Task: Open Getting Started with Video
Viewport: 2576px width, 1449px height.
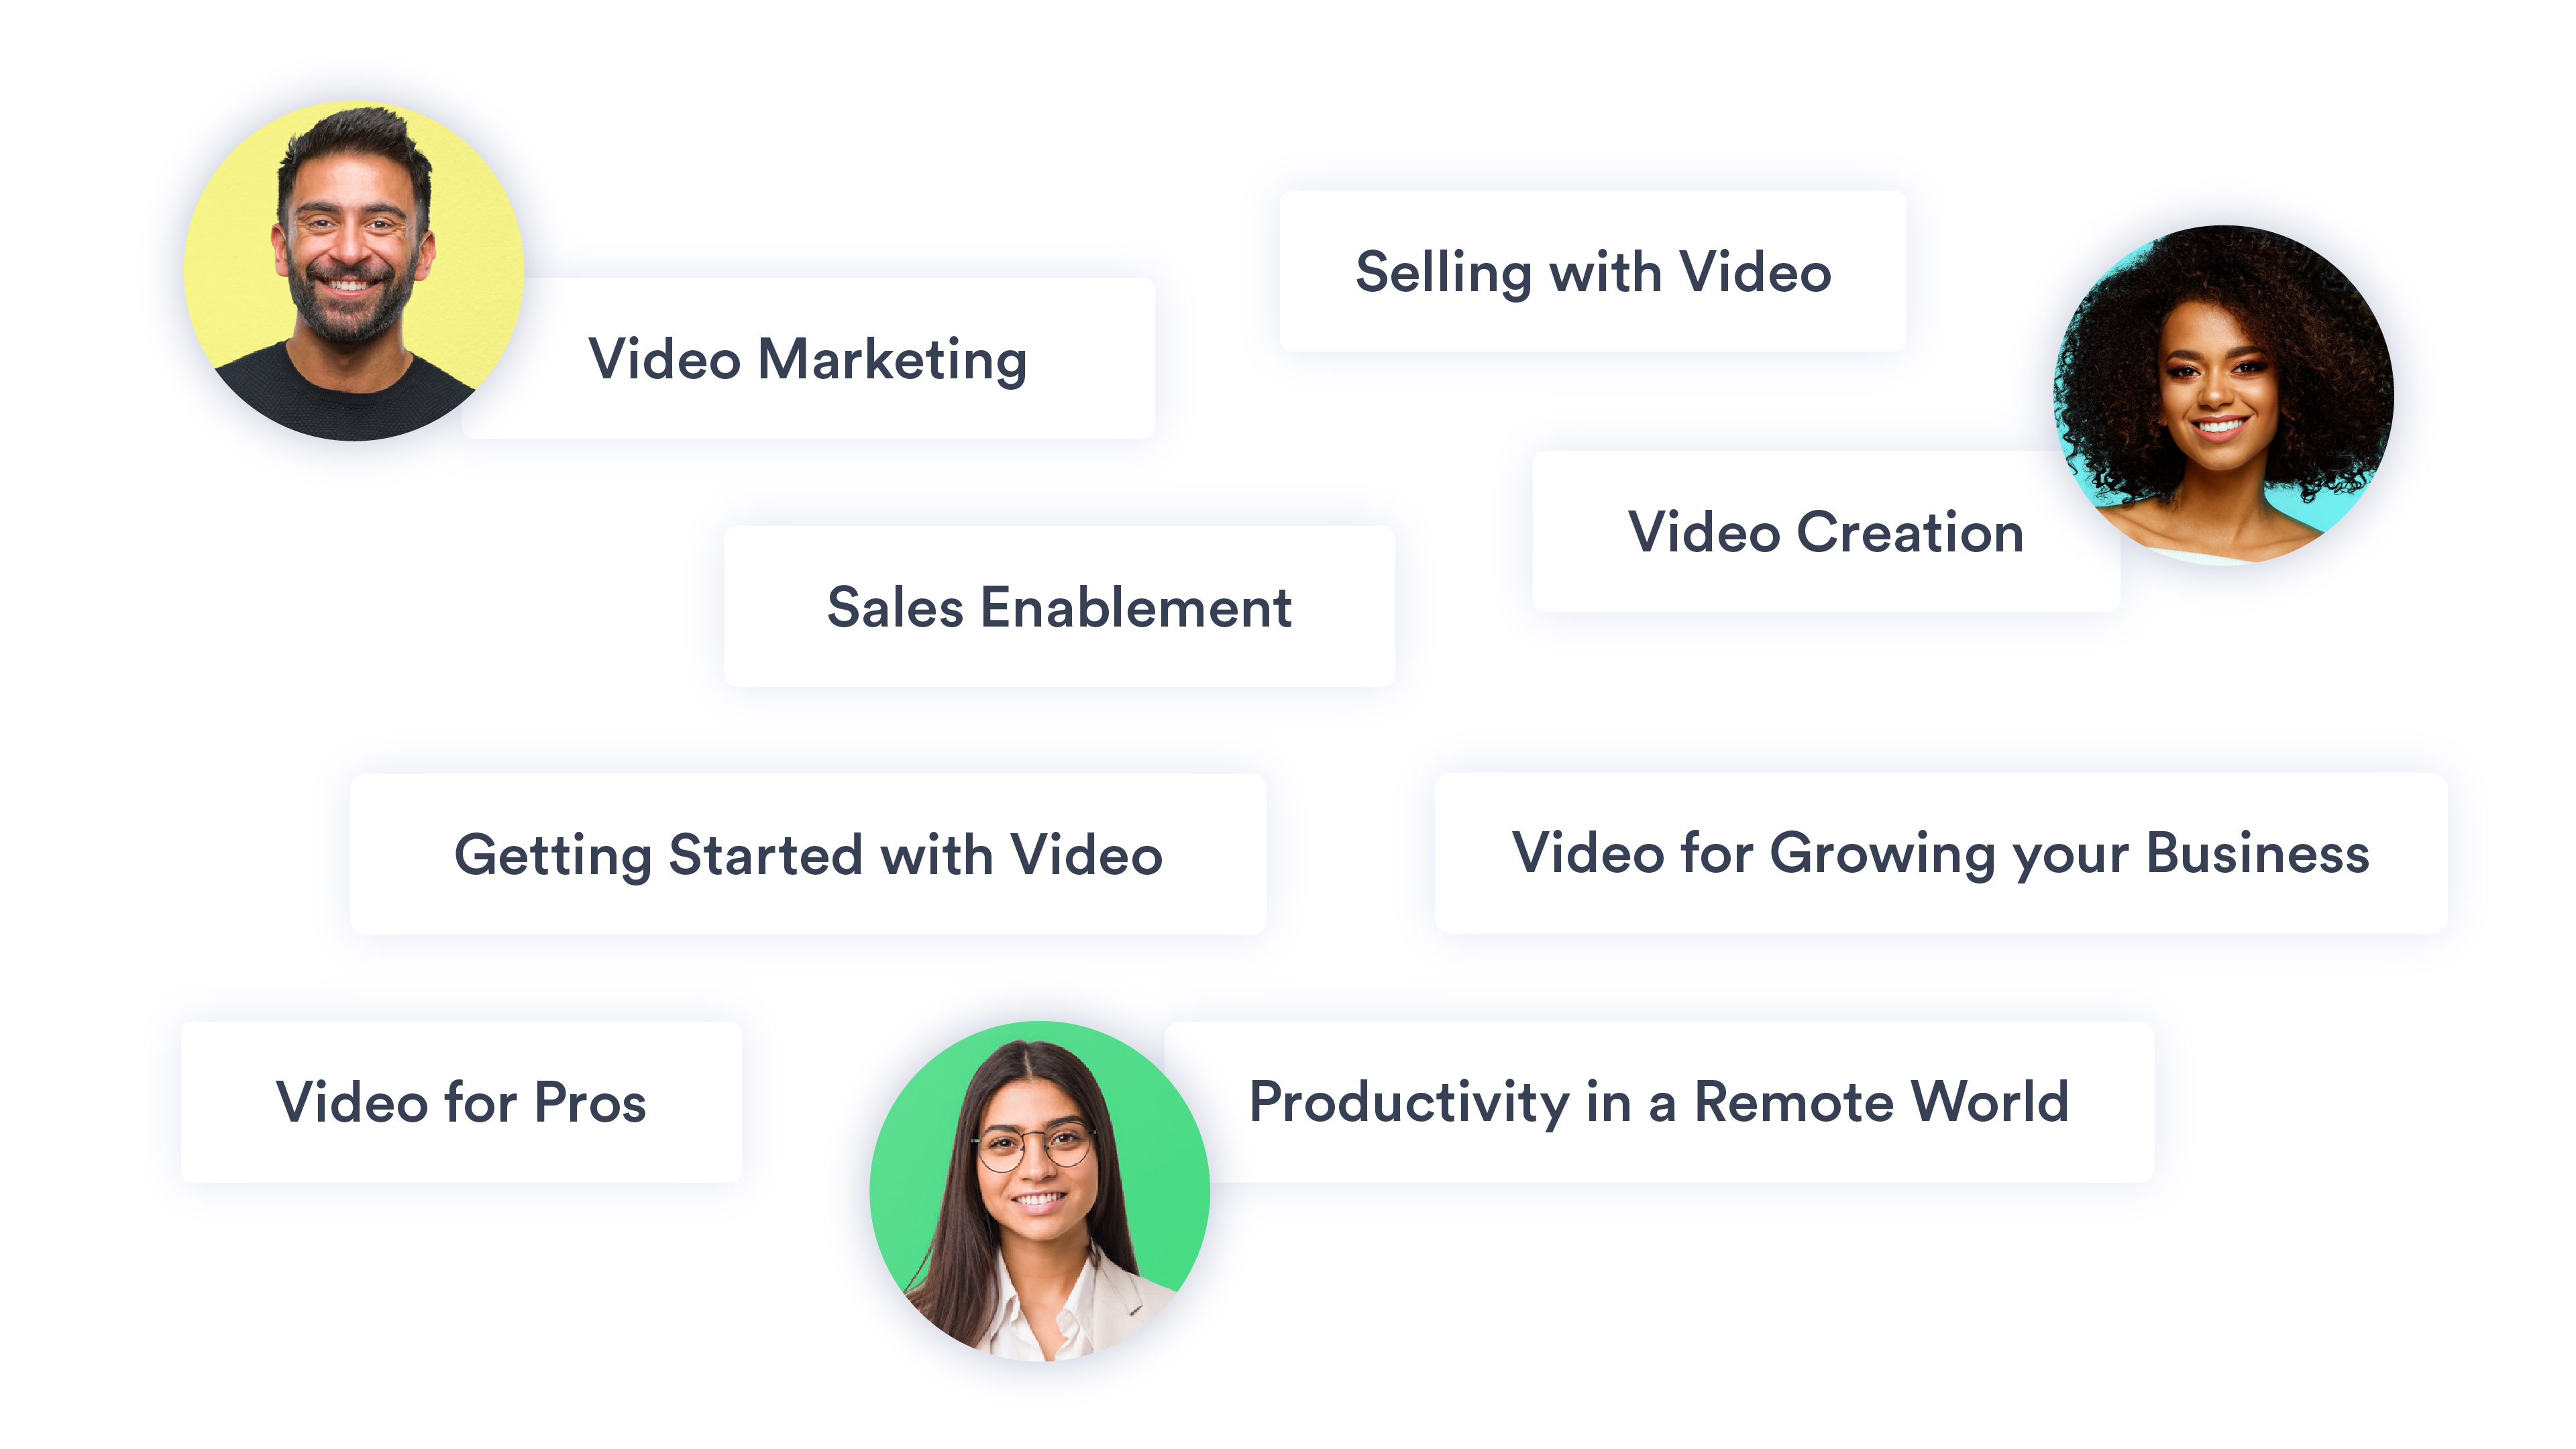Action: (808, 854)
